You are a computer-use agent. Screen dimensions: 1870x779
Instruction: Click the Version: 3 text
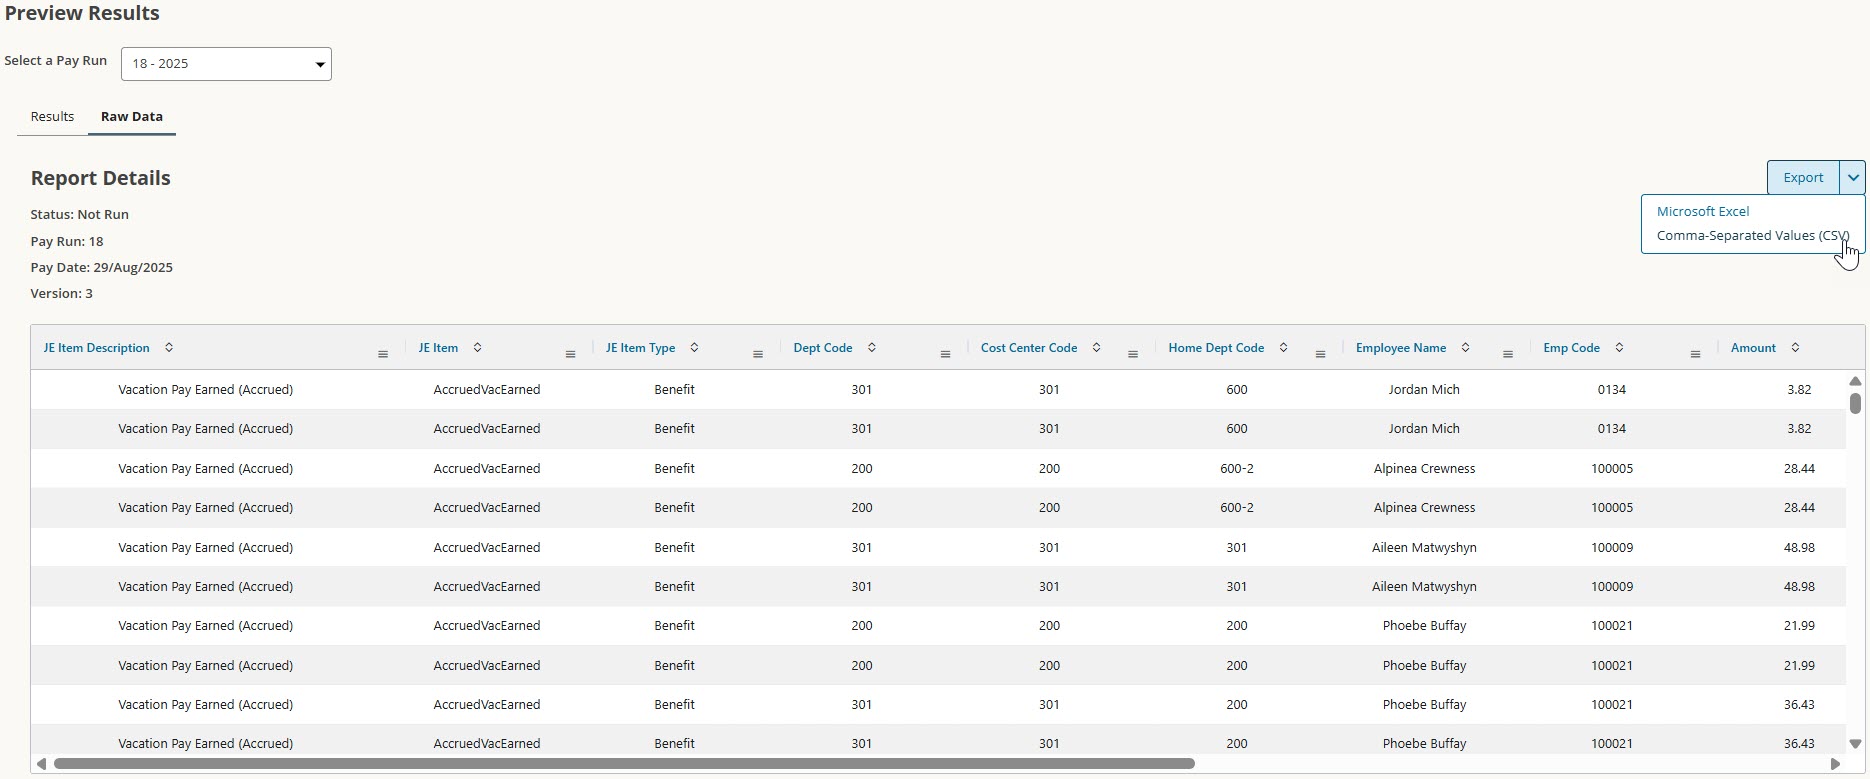pos(62,293)
